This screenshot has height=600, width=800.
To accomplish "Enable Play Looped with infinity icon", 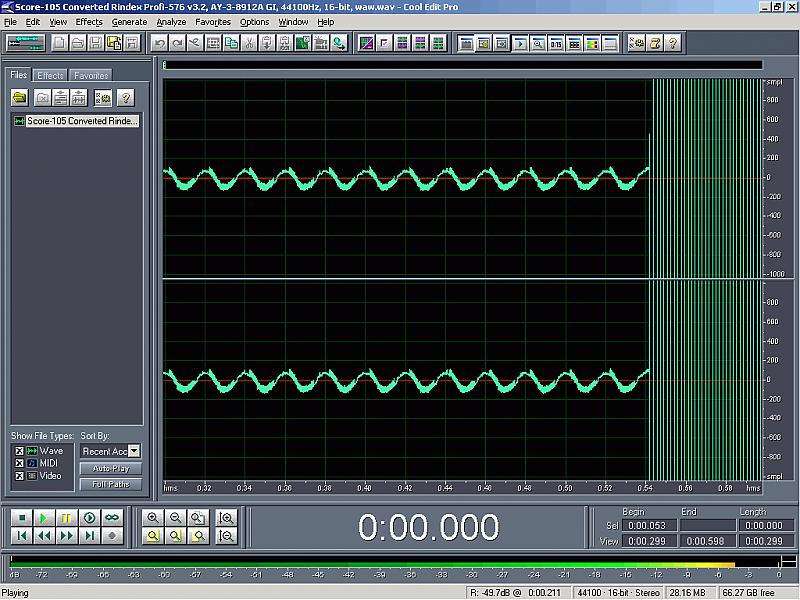I will point(112,518).
